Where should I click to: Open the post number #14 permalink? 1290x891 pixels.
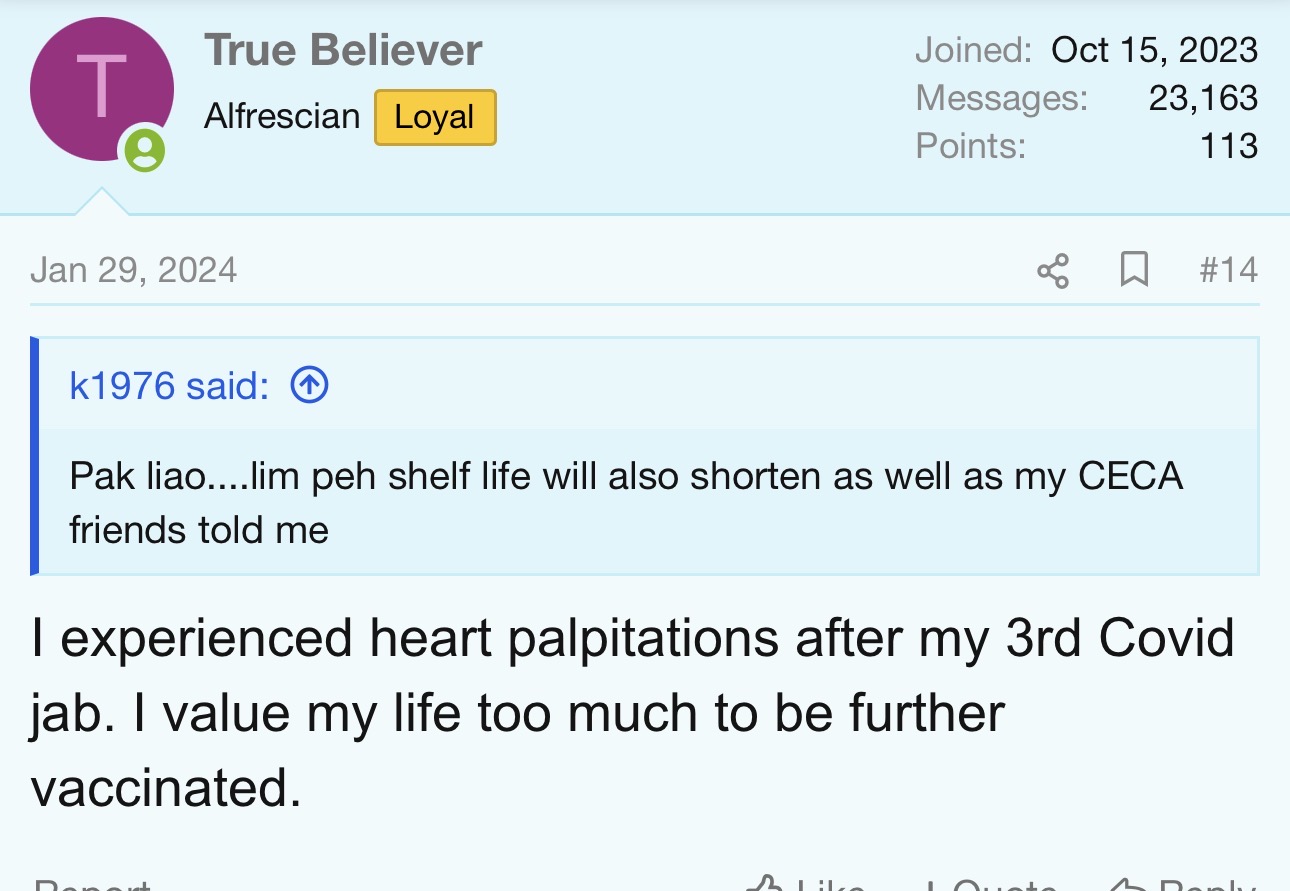pyautogui.click(x=1228, y=270)
